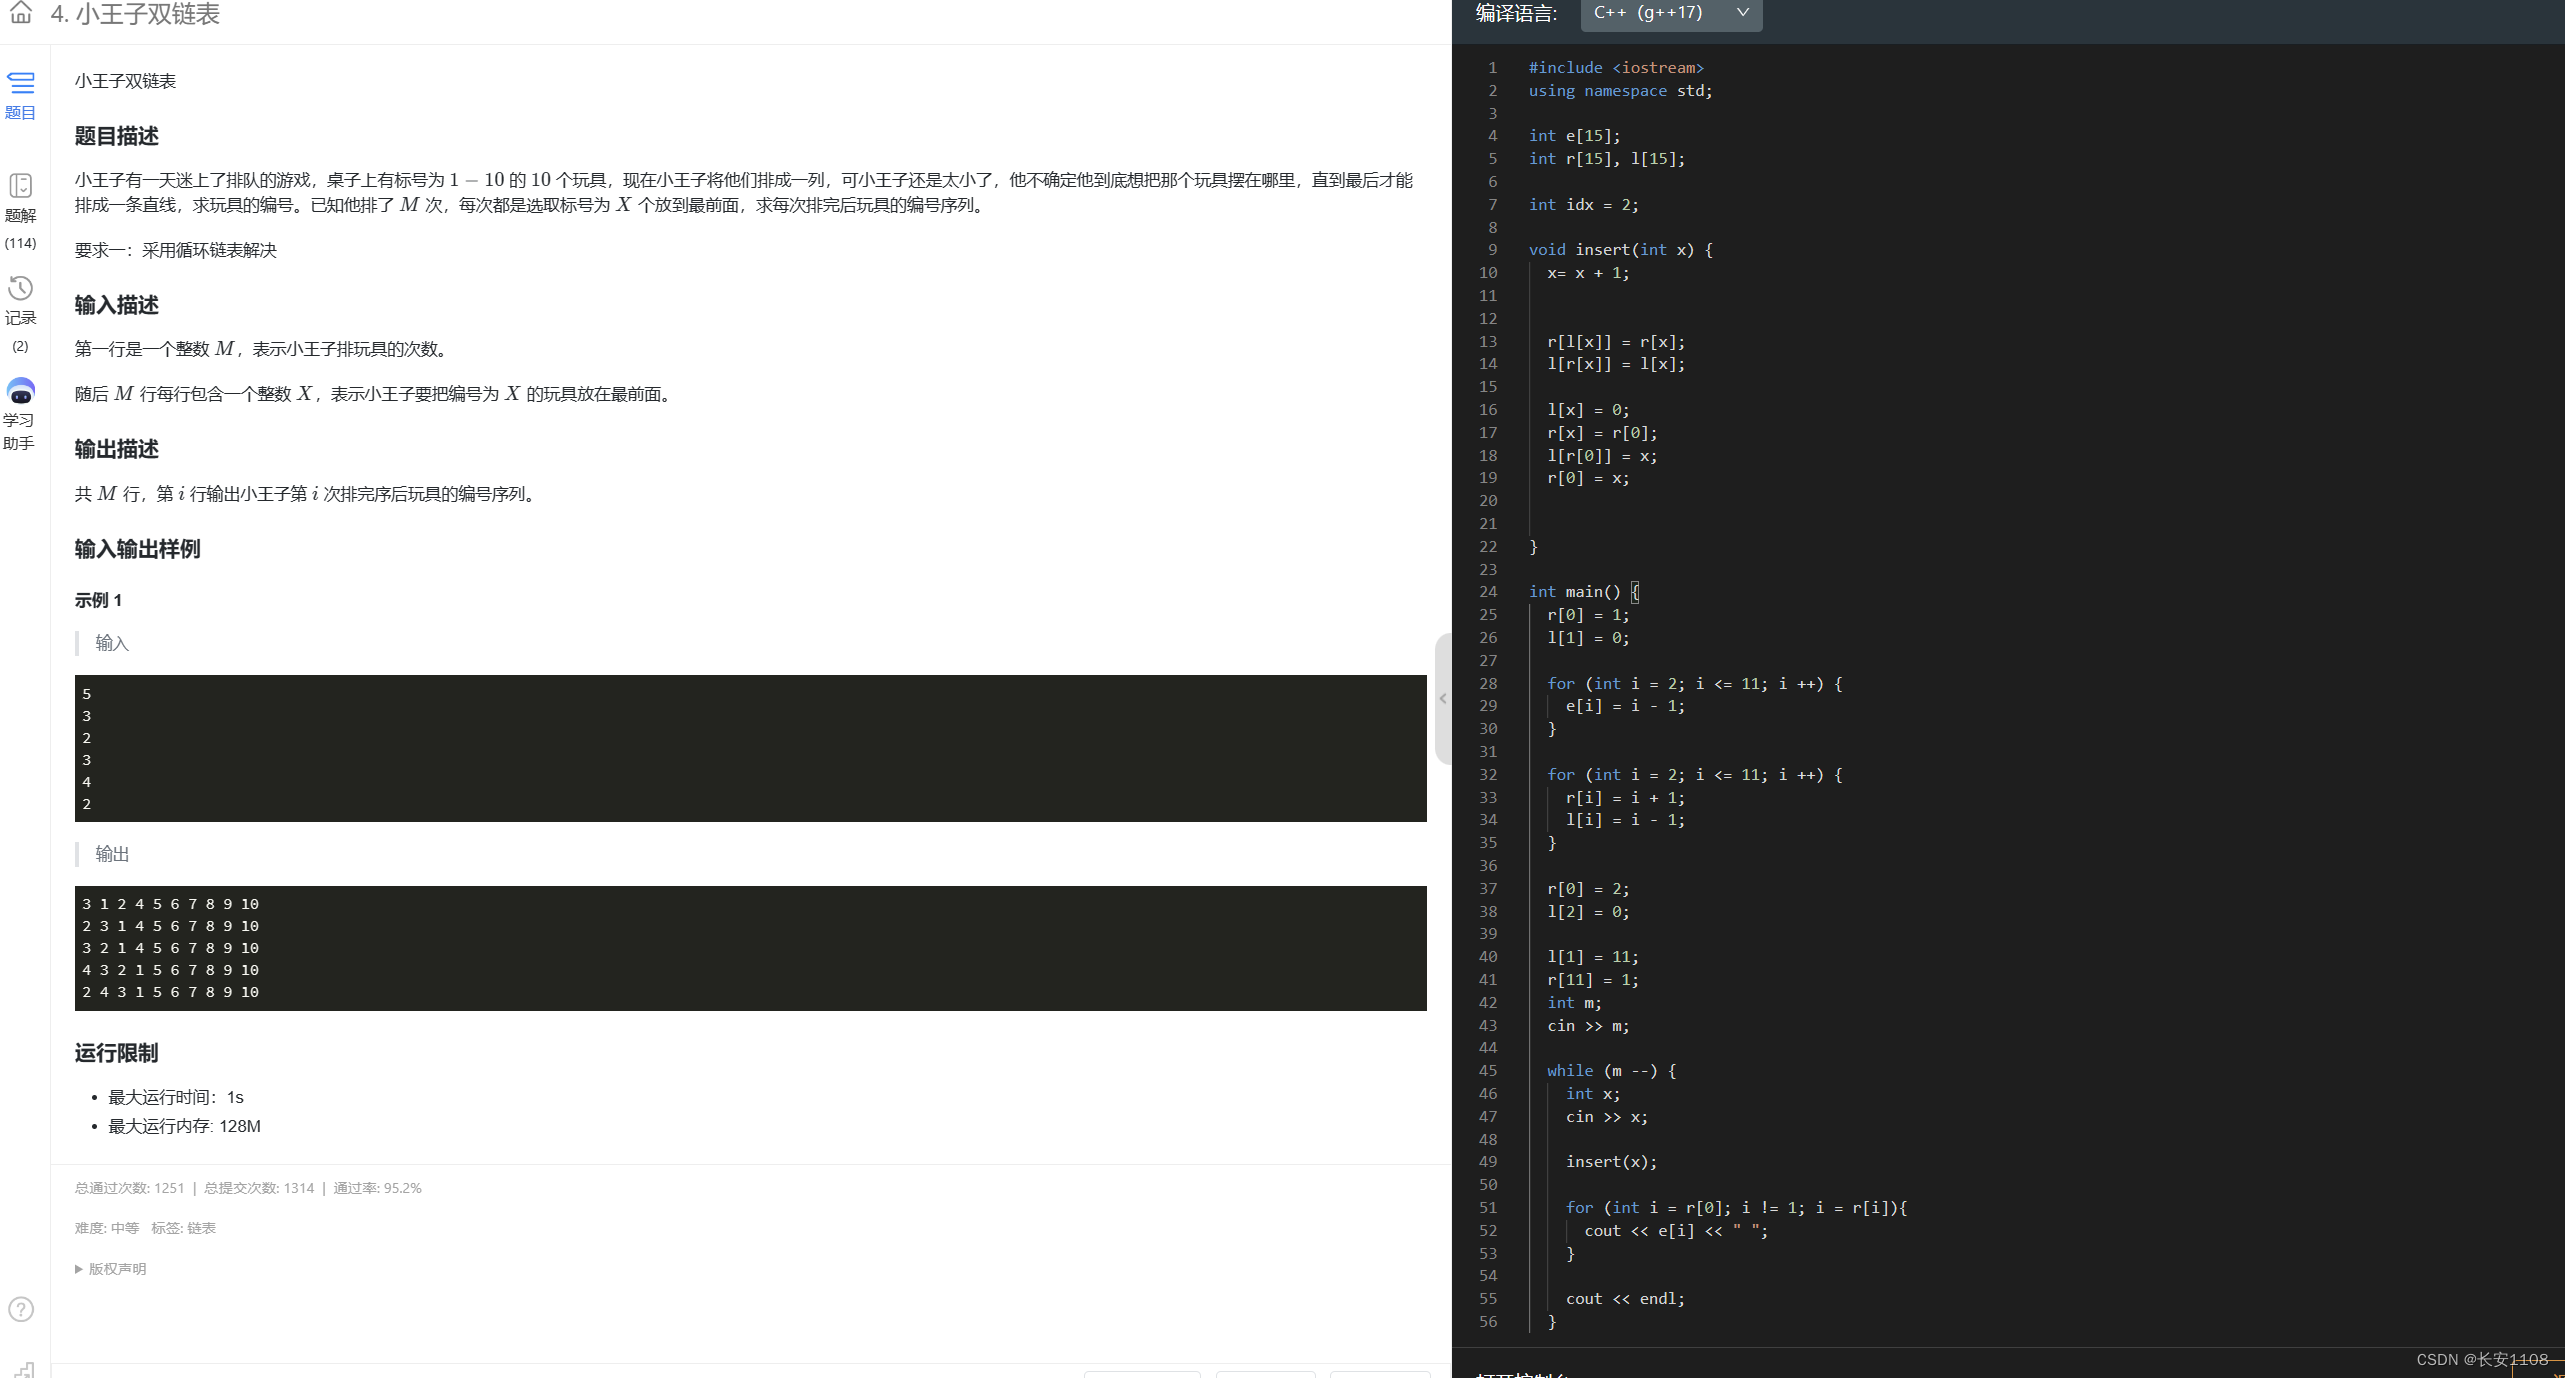The height and width of the screenshot is (1378, 2565).
Task: Click the home icon in header
Action: 21,13
